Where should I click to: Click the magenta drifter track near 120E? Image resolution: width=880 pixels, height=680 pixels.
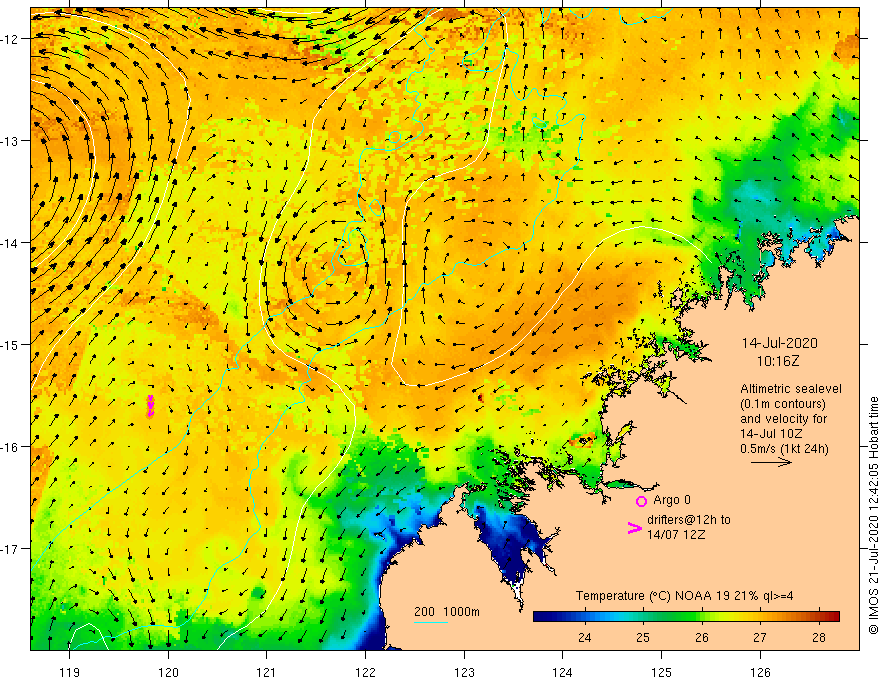point(150,406)
